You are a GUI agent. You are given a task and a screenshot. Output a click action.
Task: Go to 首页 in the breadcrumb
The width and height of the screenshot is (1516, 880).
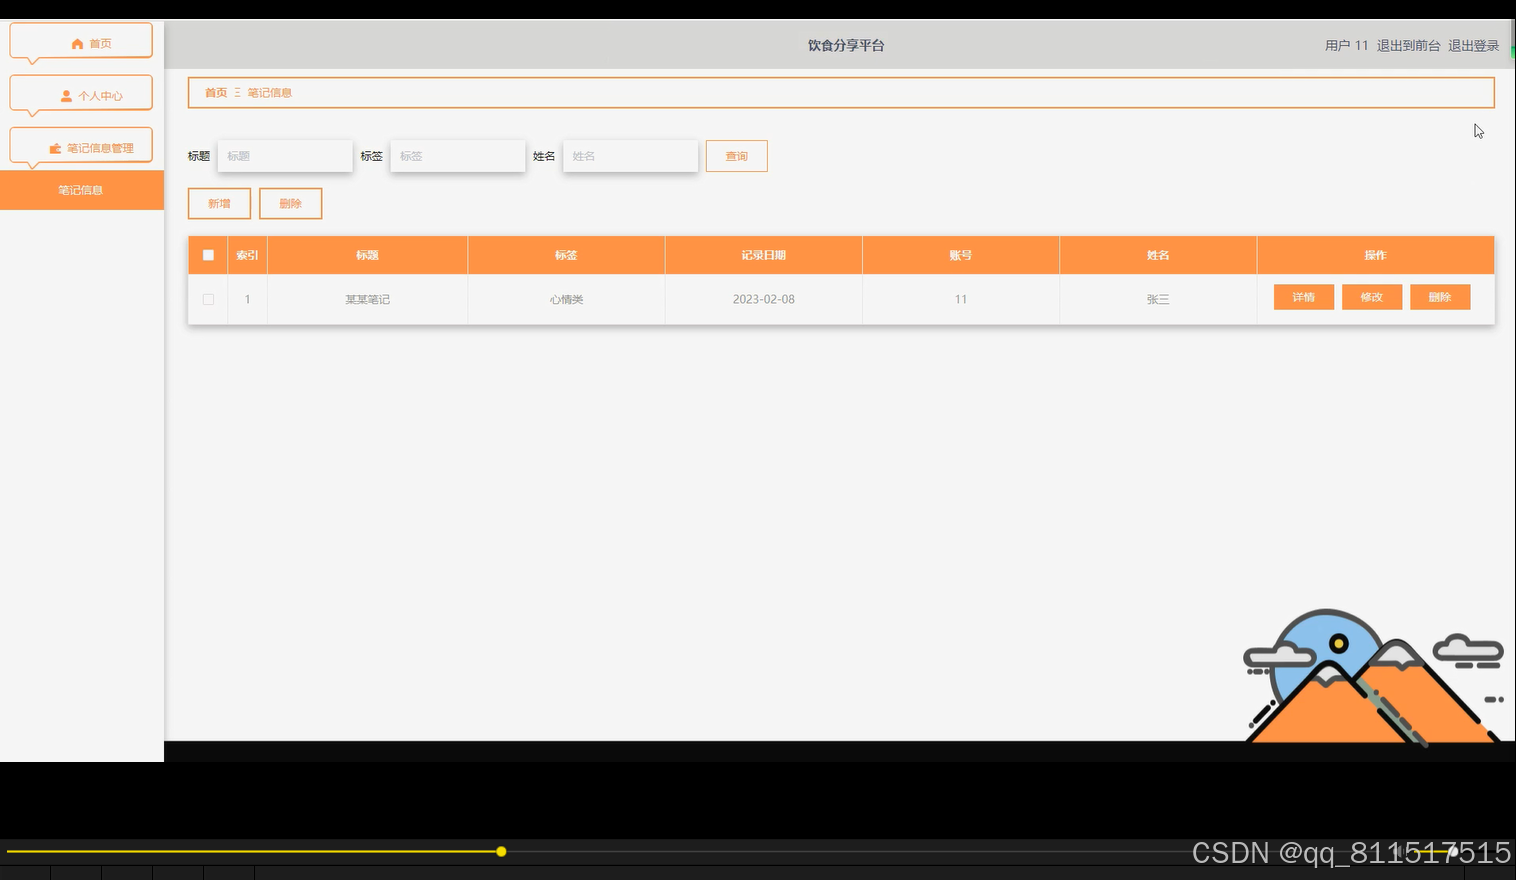[216, 93]
